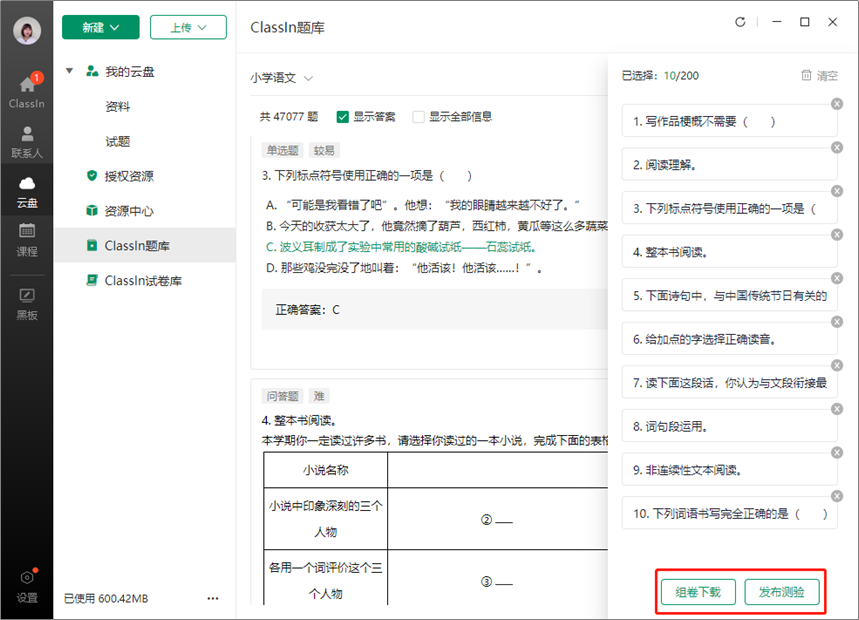The width and height of the screenshot is (859, 620).
Task: Collapse the 我的云盘 tree arrow
Action: (70, 71)
